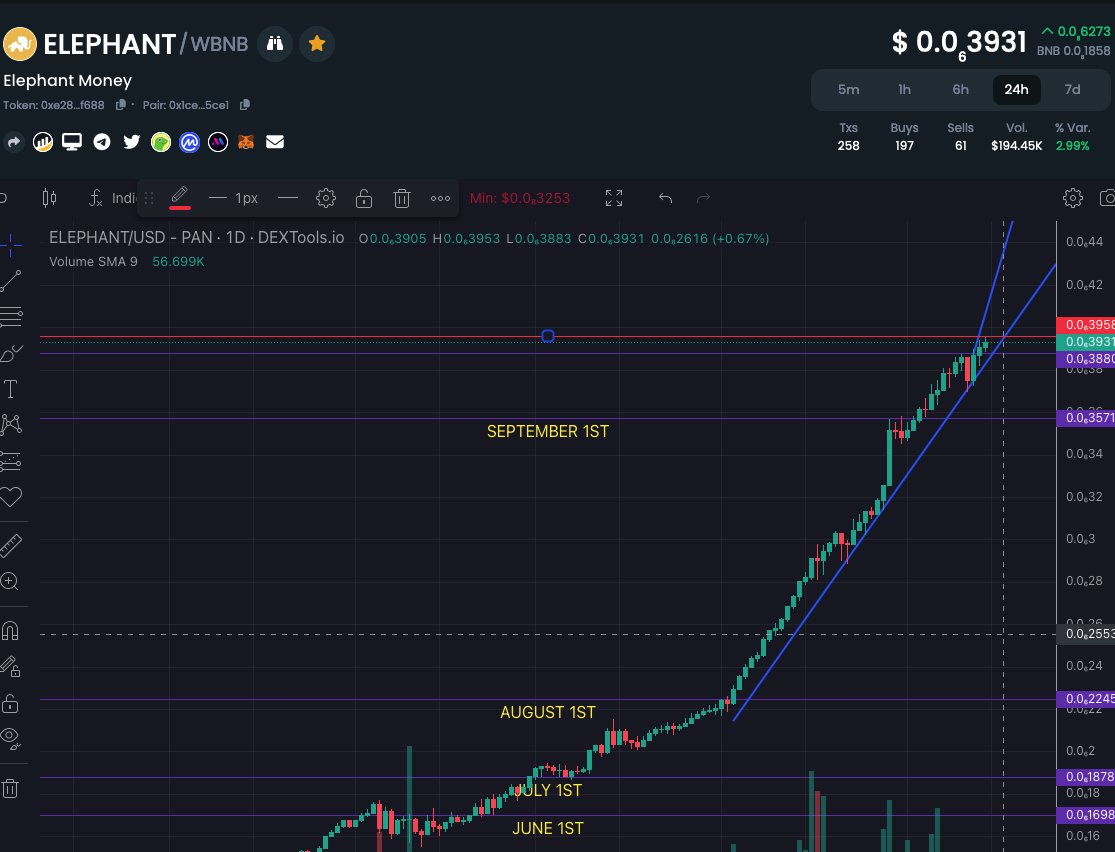Screen dimensions: 1115x852
Task: Open the purple M logo icon
Action: (218, 142)
